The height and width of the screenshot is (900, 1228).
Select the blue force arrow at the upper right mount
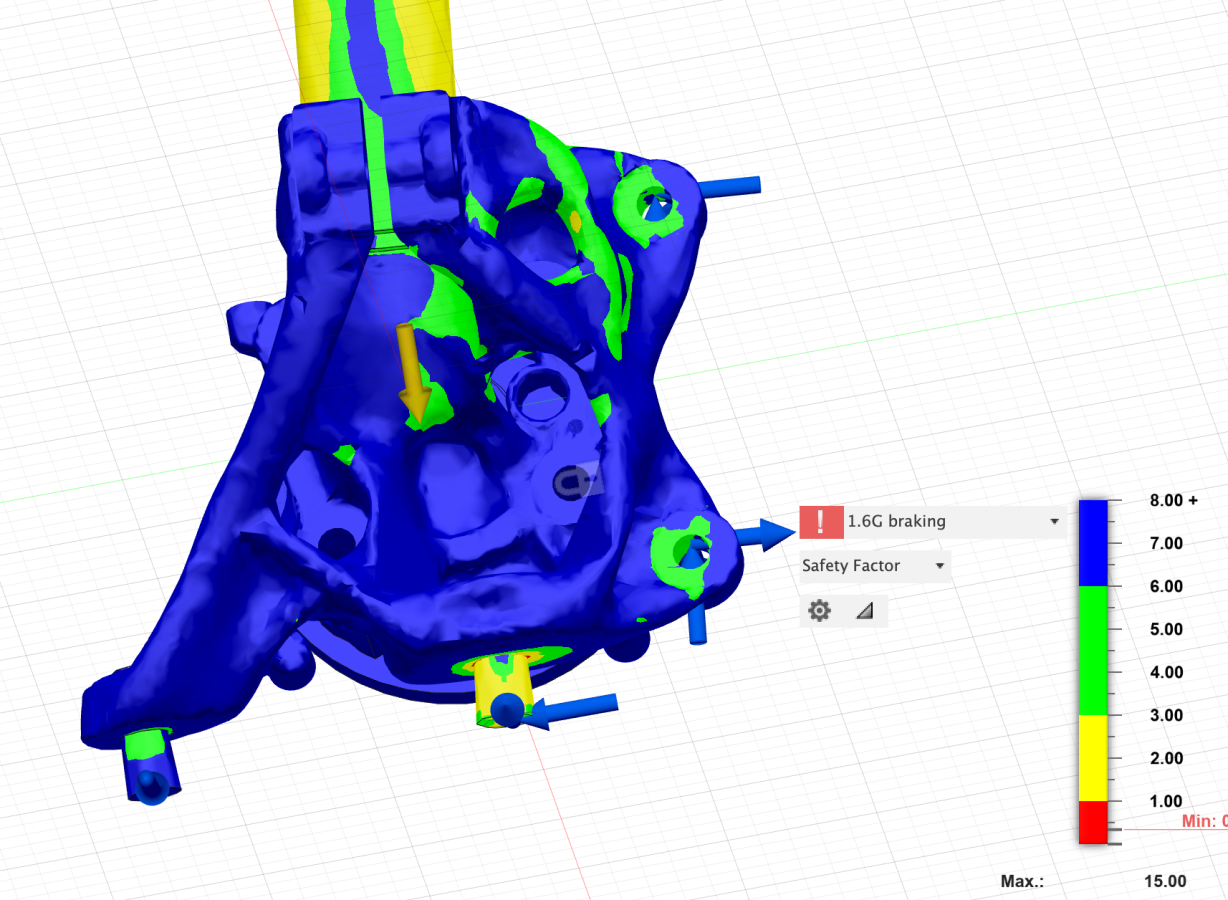(x=730, y=186)
